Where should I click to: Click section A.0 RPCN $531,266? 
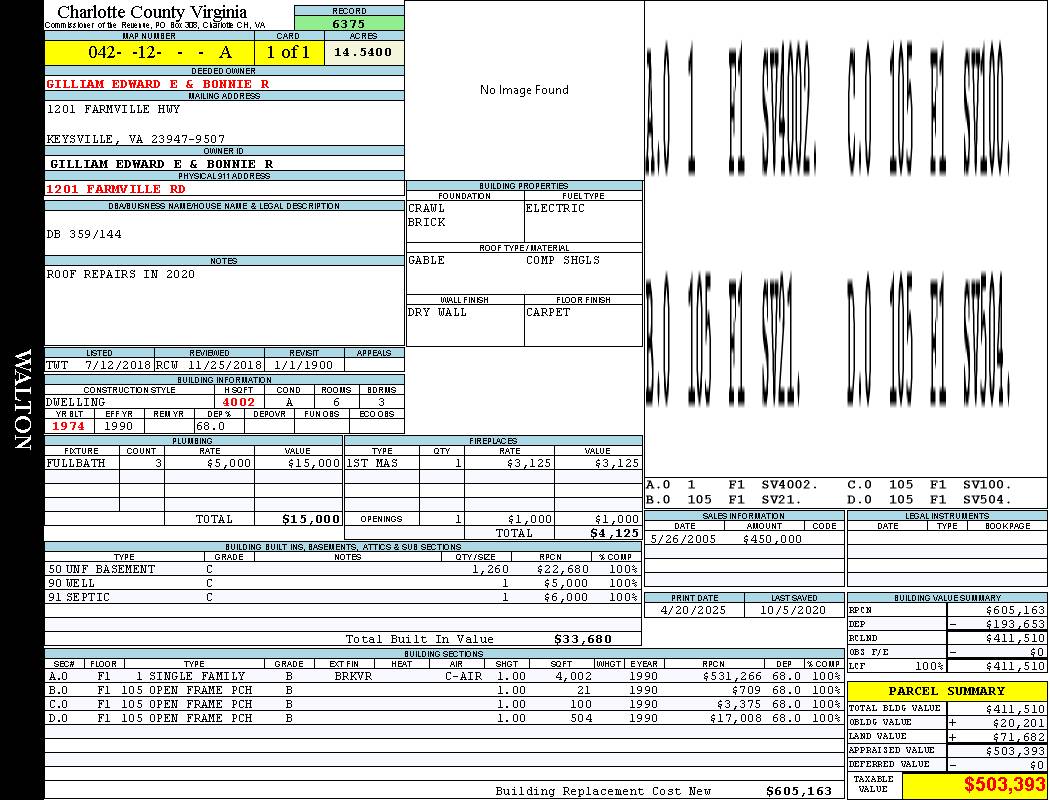(x=732, y=676)
